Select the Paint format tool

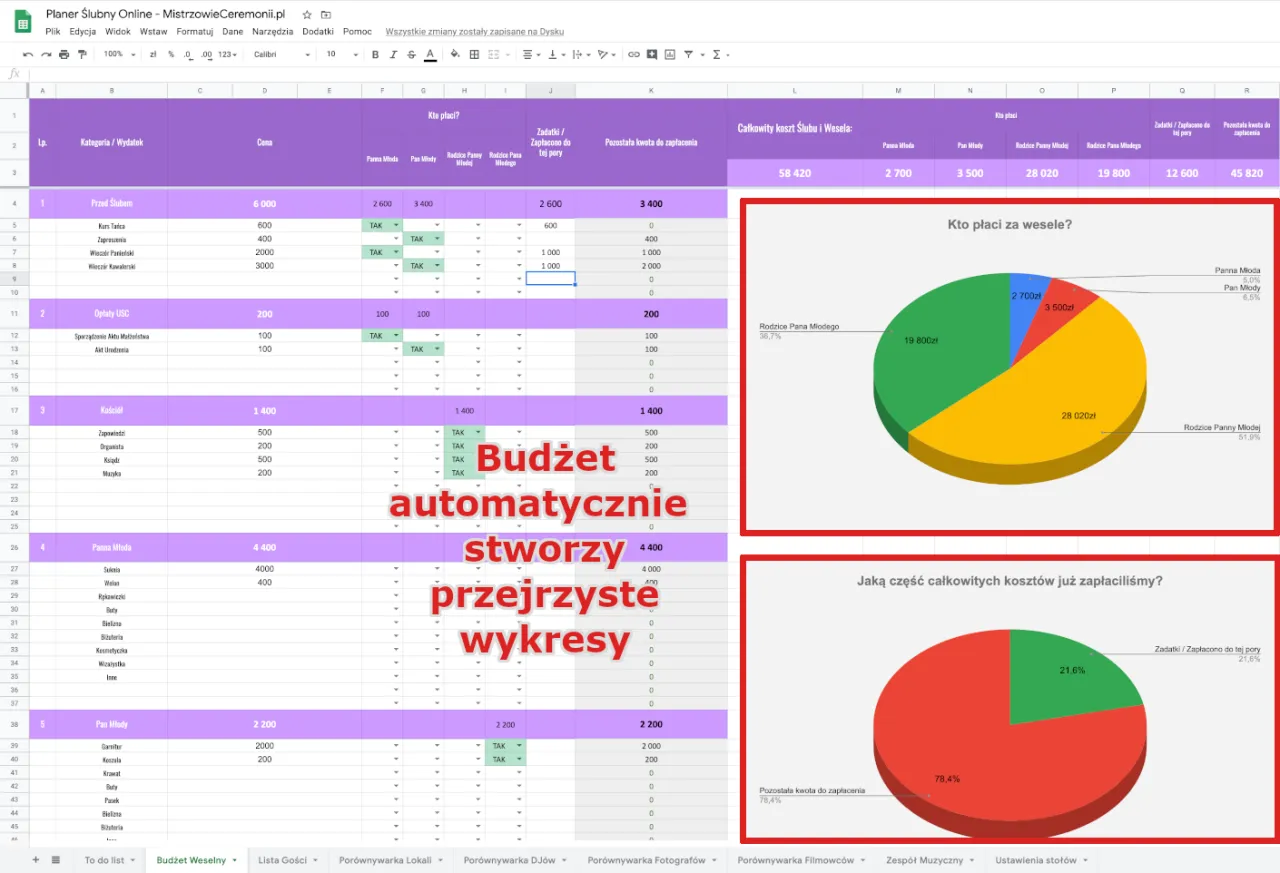(82, 54)
